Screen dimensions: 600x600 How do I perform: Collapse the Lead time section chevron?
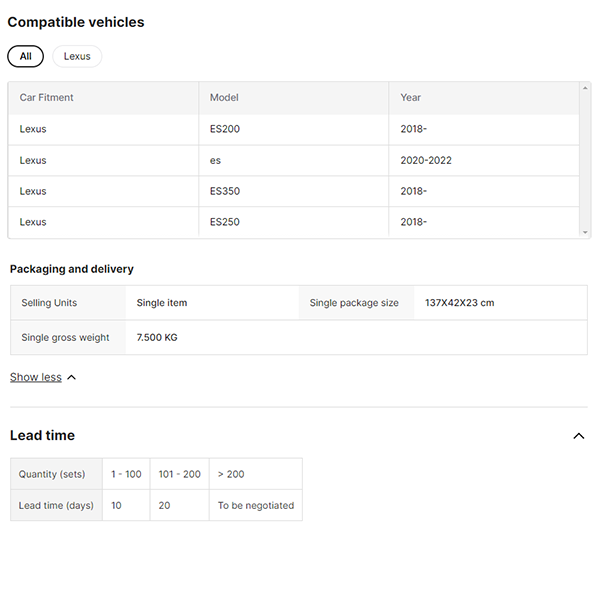coord(578,436)
